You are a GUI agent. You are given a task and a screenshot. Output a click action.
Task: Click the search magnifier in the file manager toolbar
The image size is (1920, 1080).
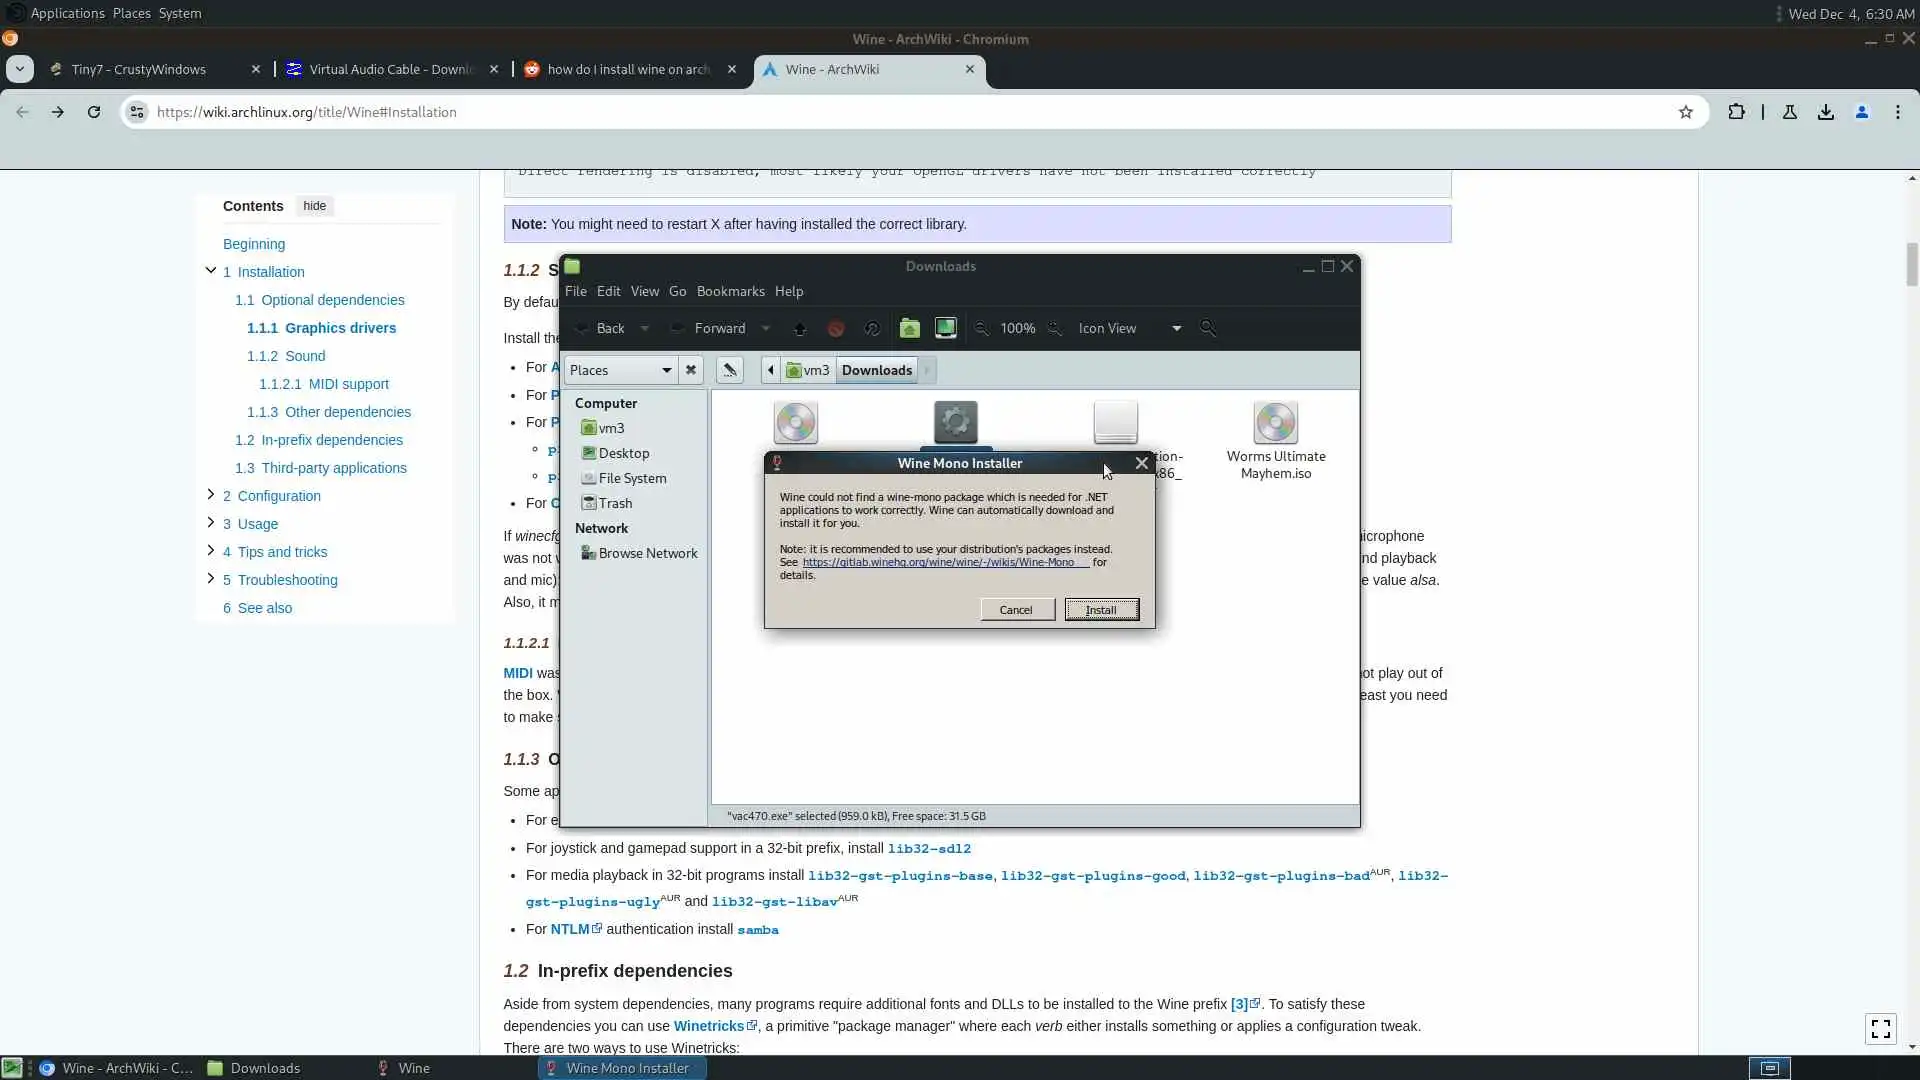click(x=1208, y=328)
